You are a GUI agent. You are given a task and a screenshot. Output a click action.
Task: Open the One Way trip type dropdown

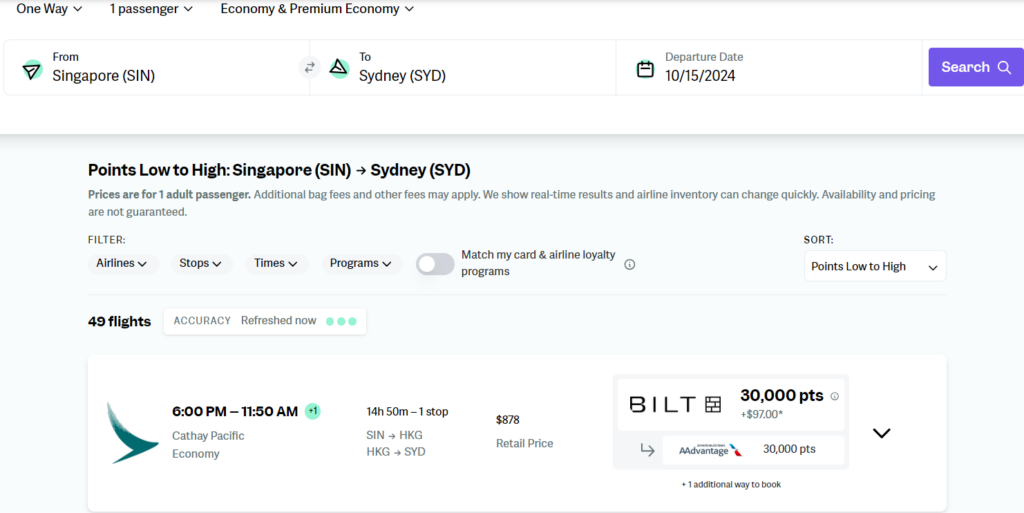(49, 9)
